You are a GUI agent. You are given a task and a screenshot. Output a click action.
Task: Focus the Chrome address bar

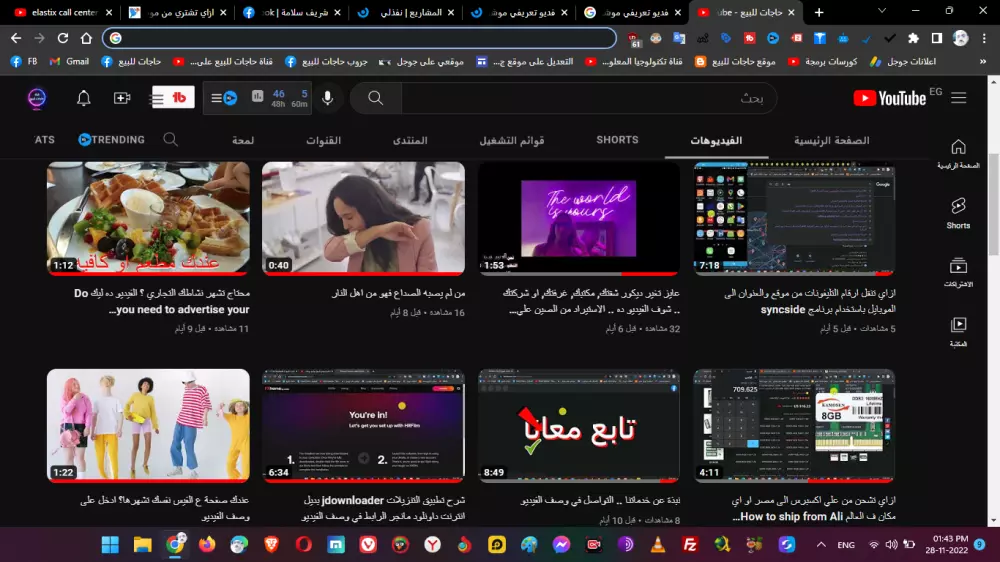tap(359, 38)
